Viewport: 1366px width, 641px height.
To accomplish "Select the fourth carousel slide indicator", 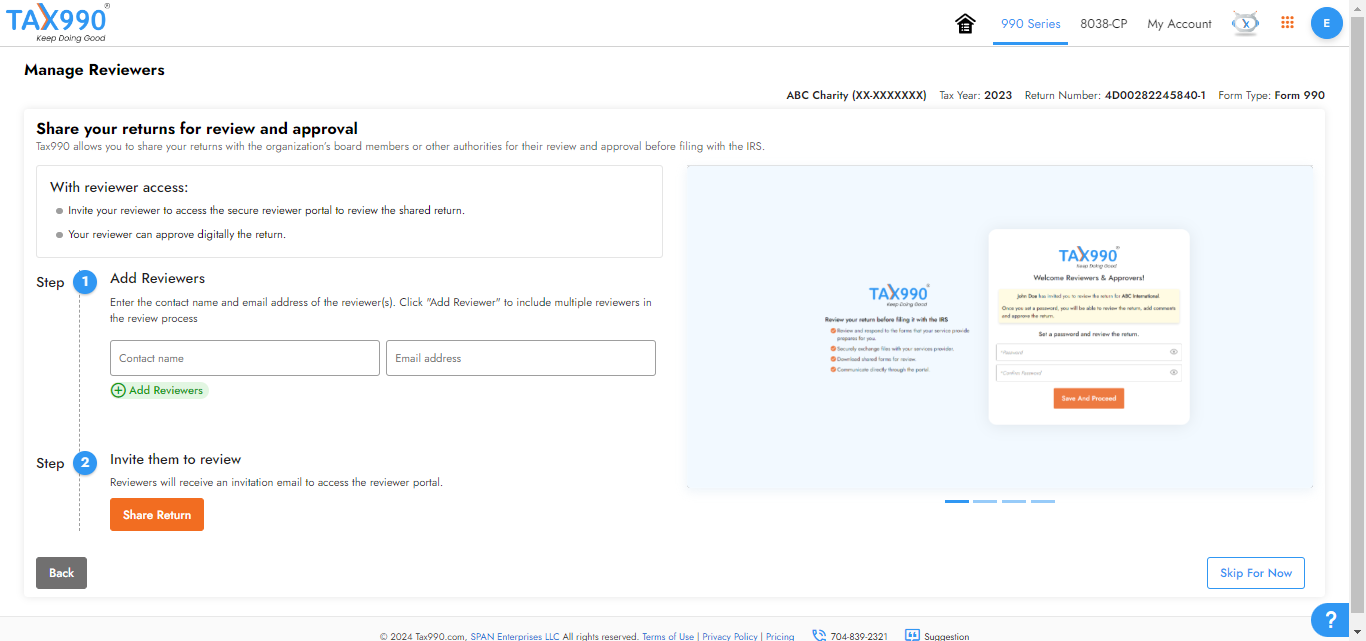I will click(x=1043, y=501).
